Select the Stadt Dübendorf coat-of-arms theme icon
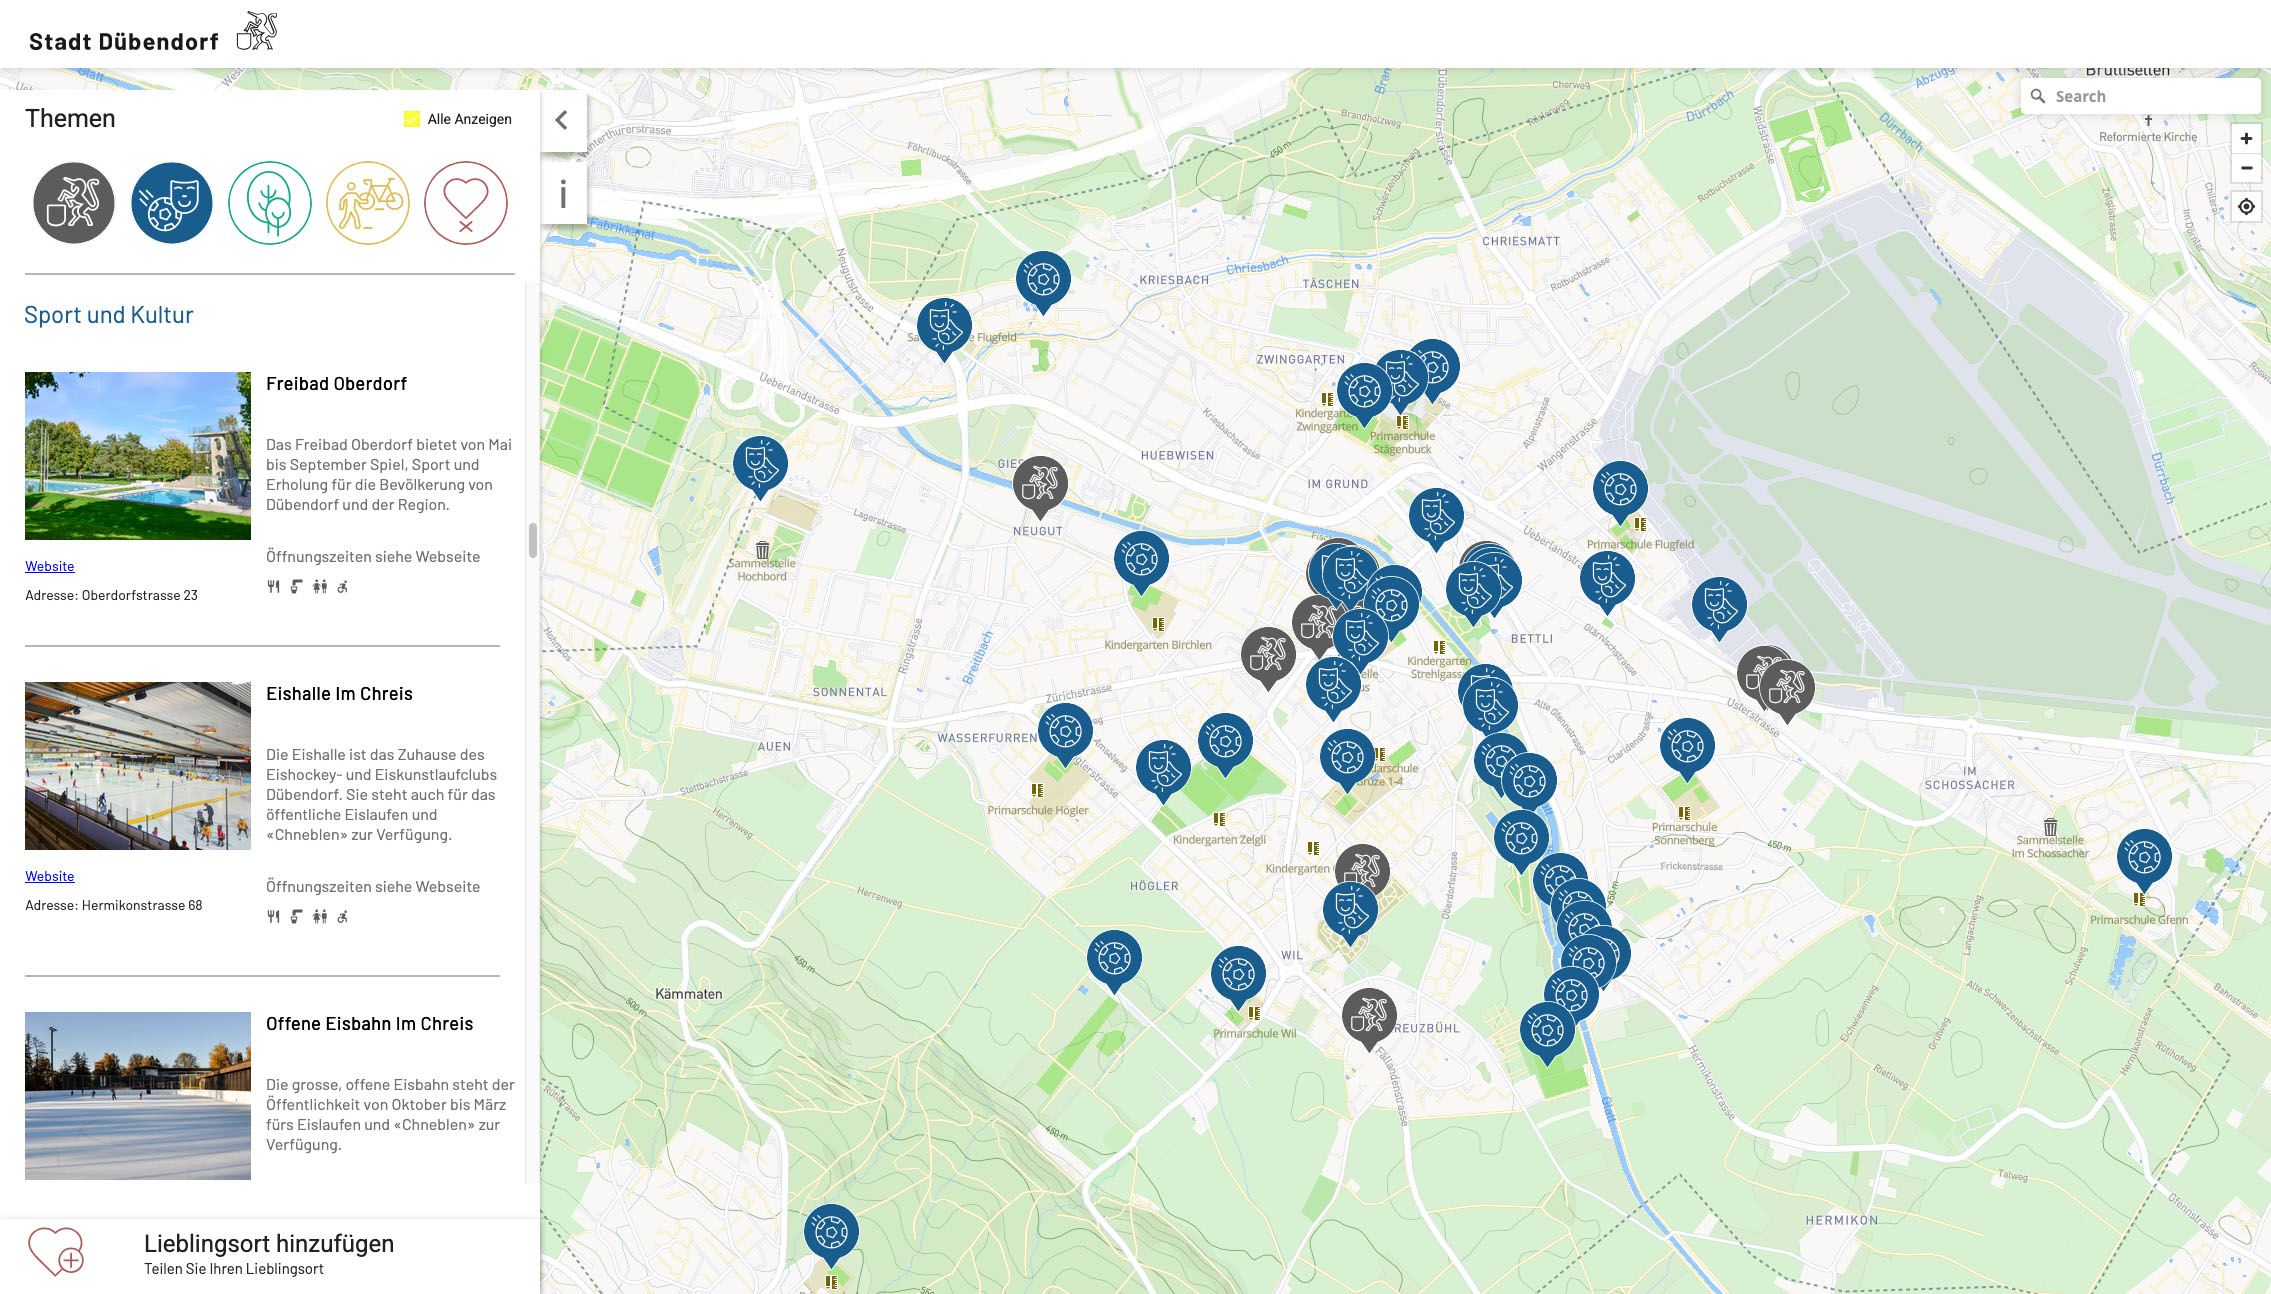The image size is (2271, 1294). (x=74, y=203)
